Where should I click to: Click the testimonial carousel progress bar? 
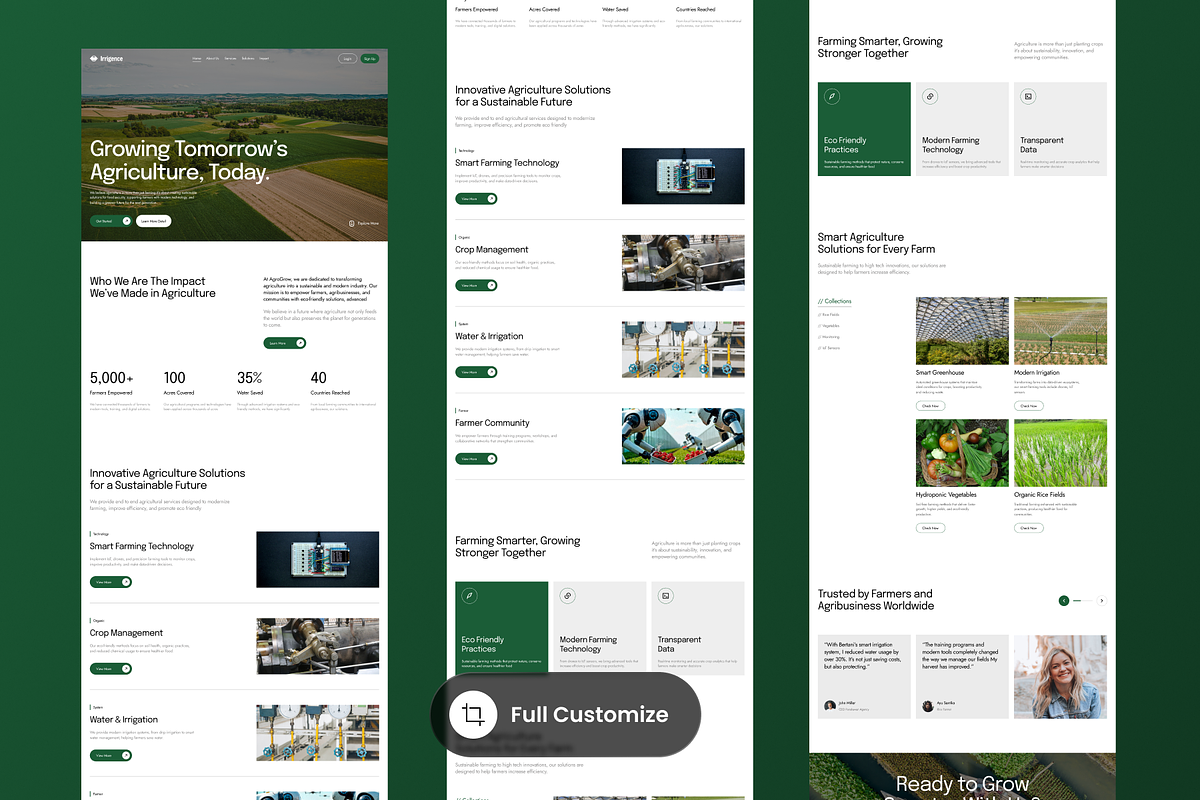click(1083, 601)
